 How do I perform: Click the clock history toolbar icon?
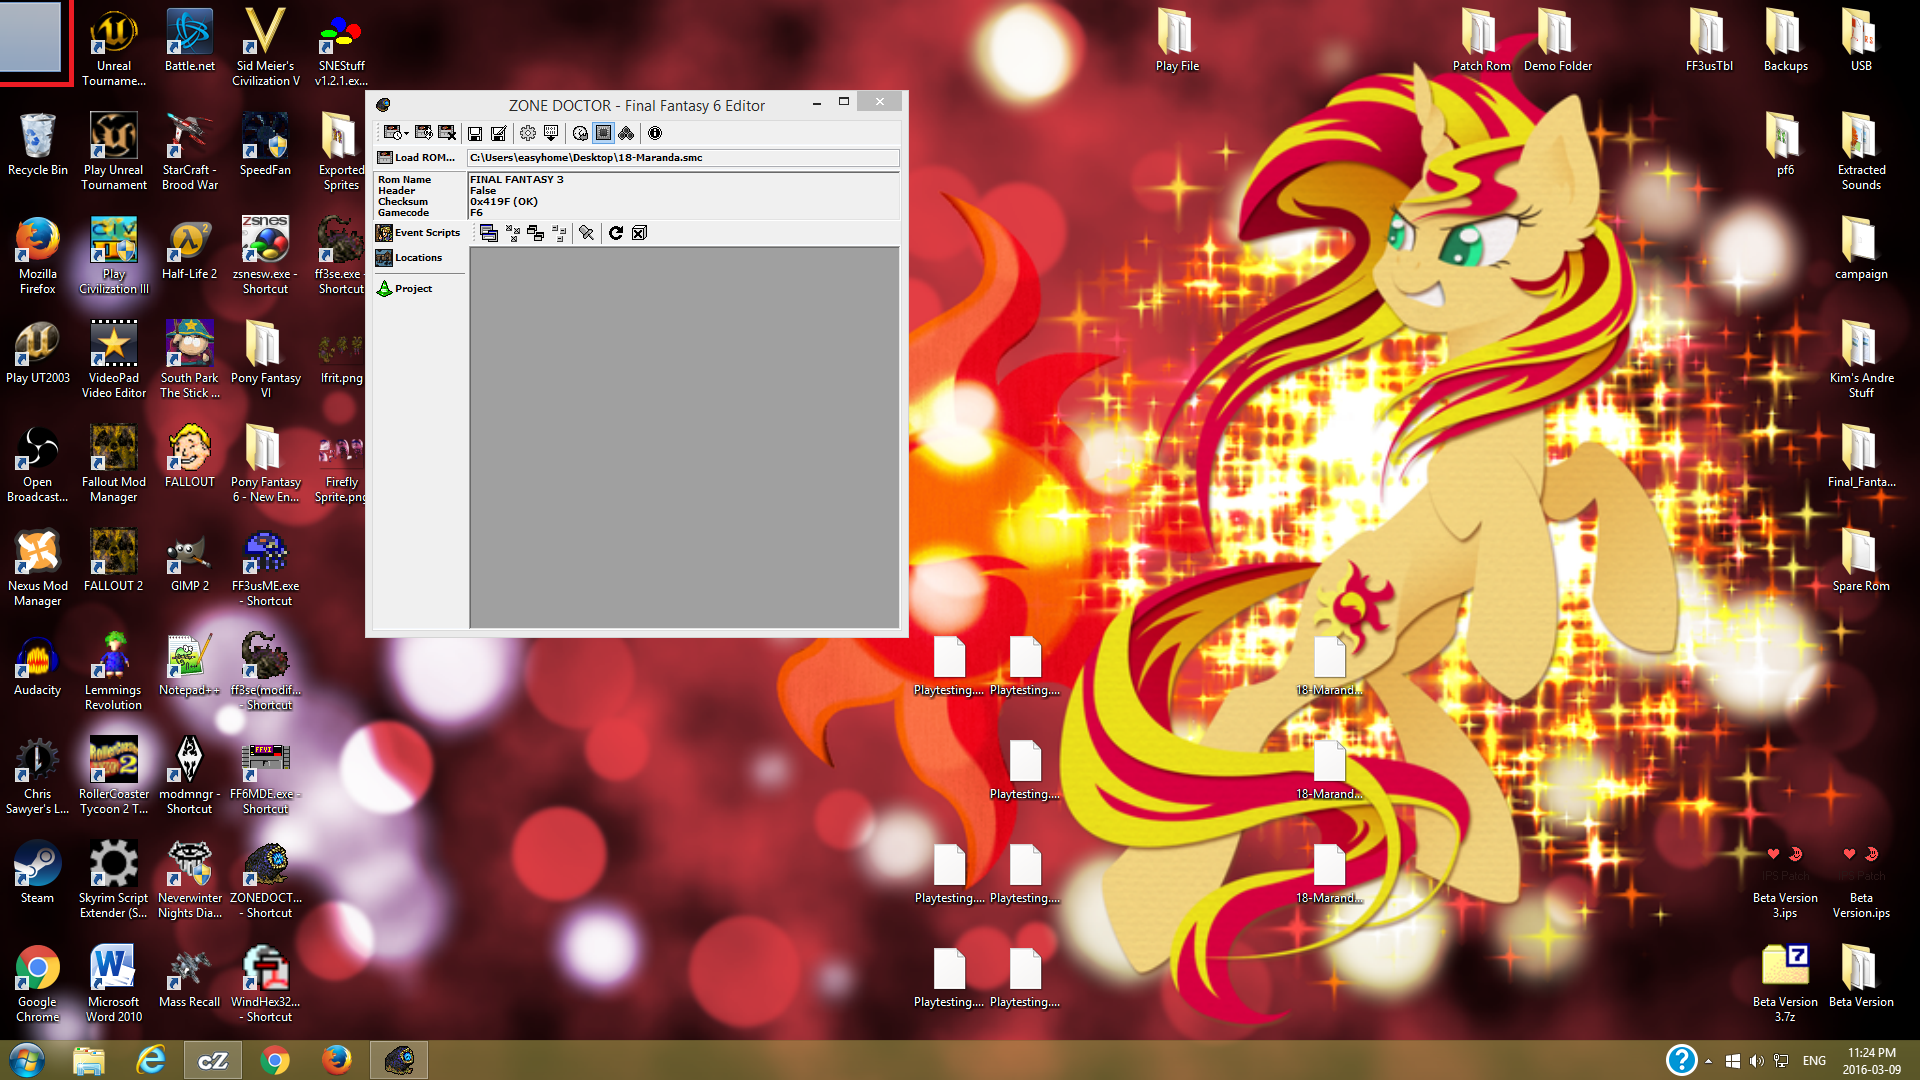[580, 133]
